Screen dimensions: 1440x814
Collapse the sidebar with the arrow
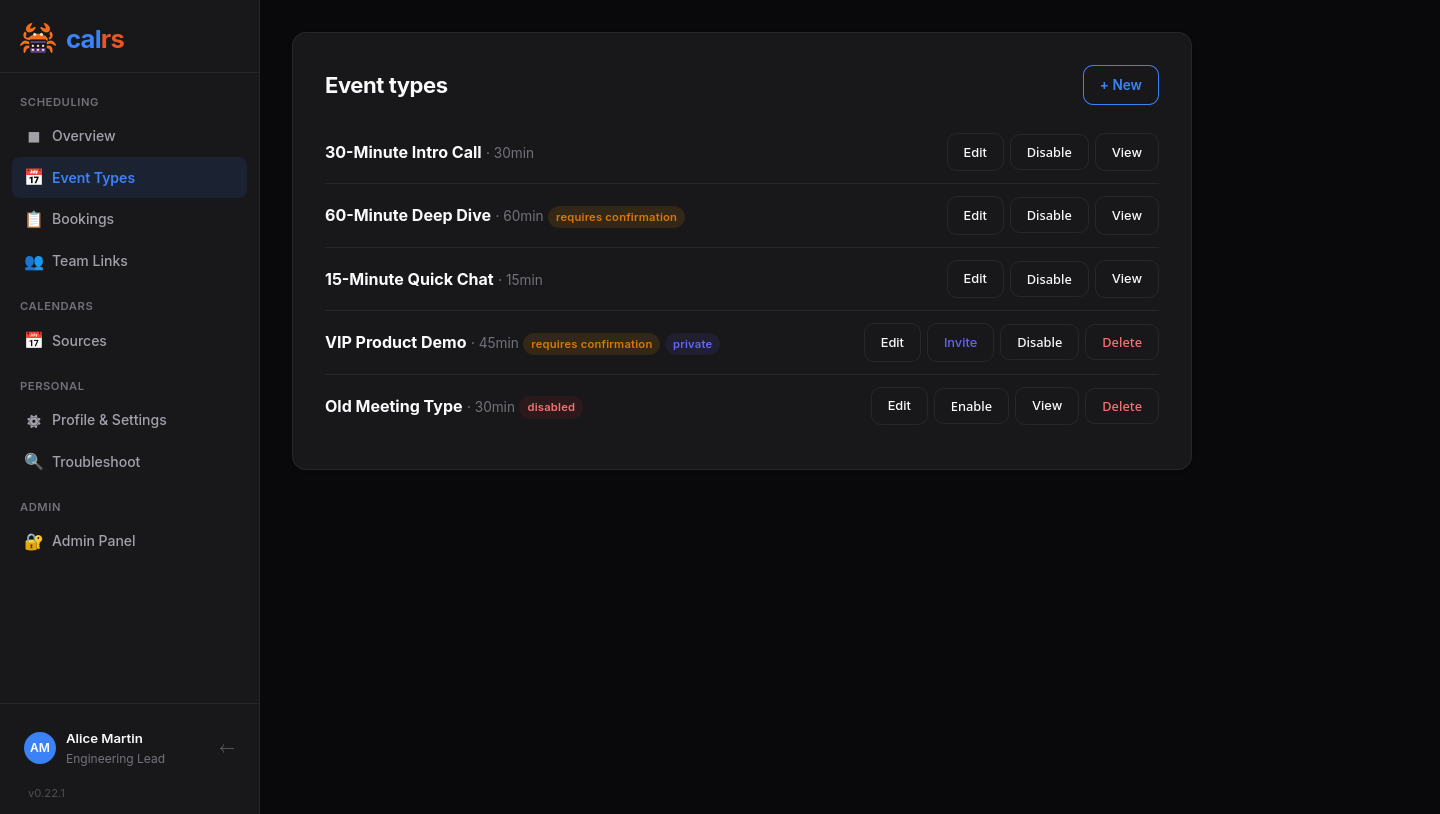227,748
